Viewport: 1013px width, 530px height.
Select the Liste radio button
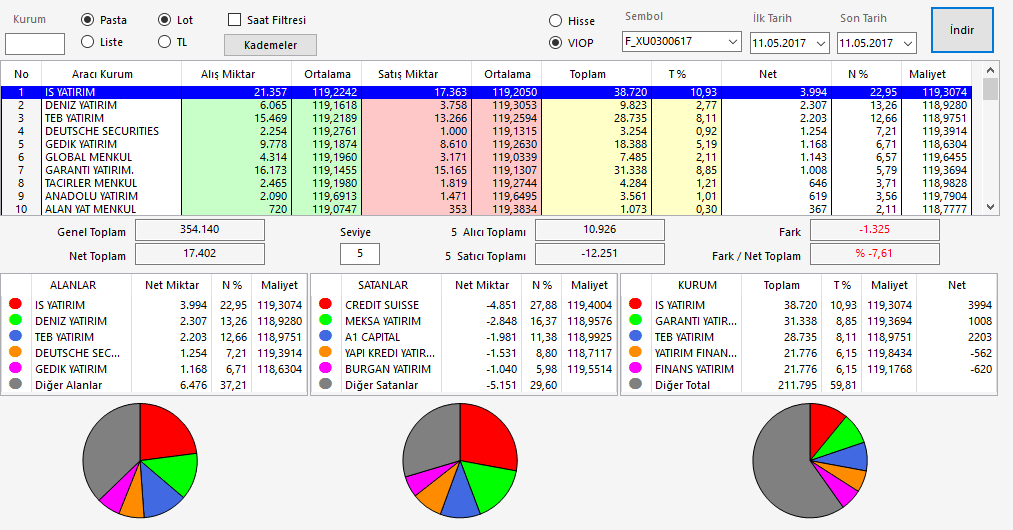coord(87,42)
